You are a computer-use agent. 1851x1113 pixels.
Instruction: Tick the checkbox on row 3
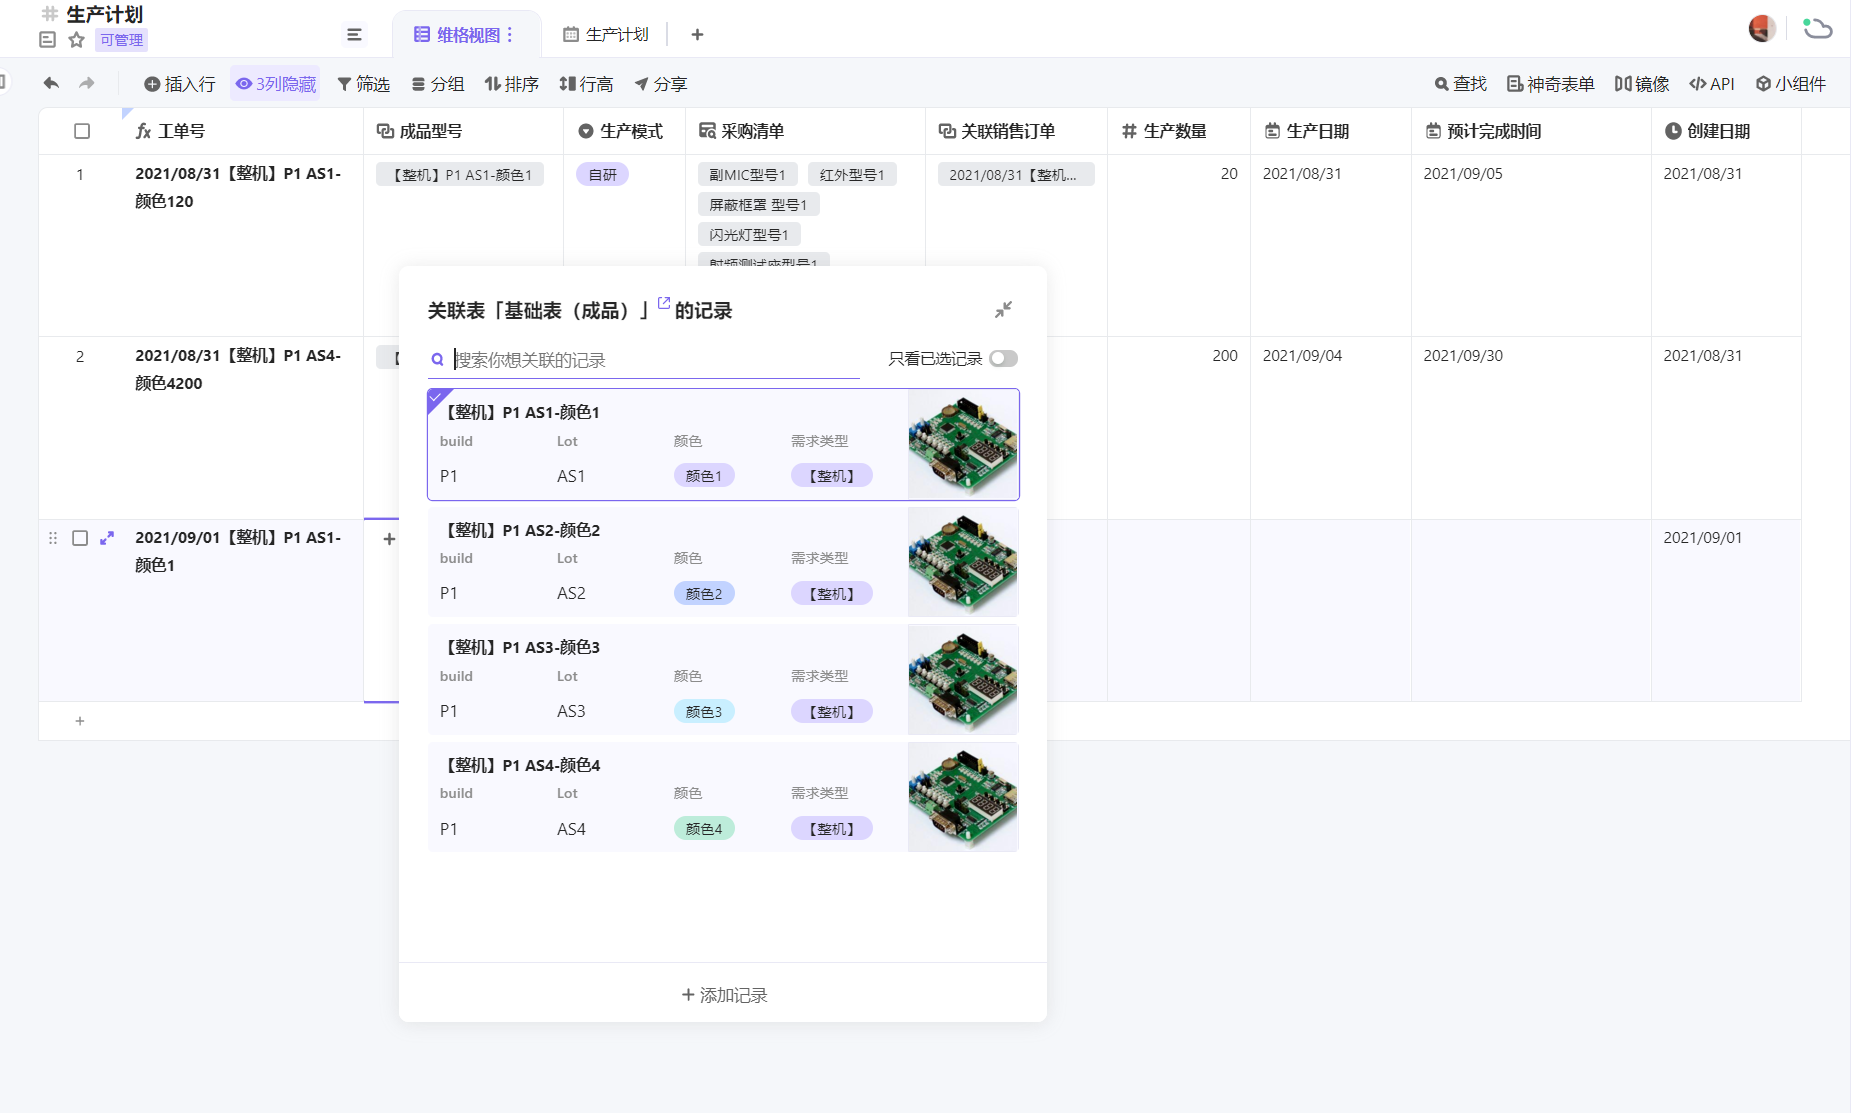click(81, 537)
